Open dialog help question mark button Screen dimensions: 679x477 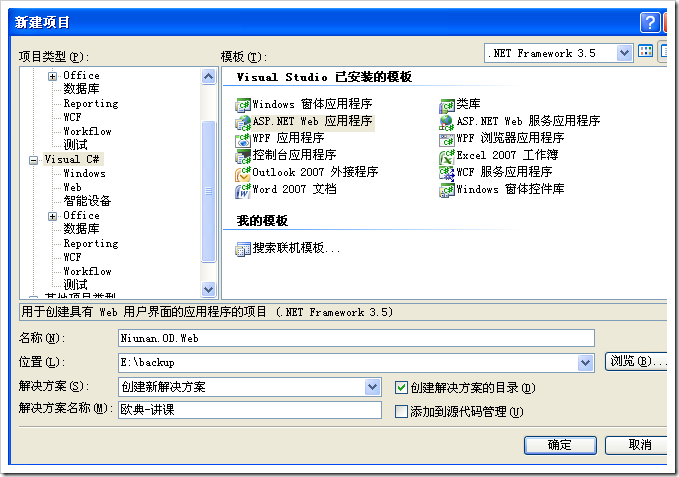tap(650, 22)
